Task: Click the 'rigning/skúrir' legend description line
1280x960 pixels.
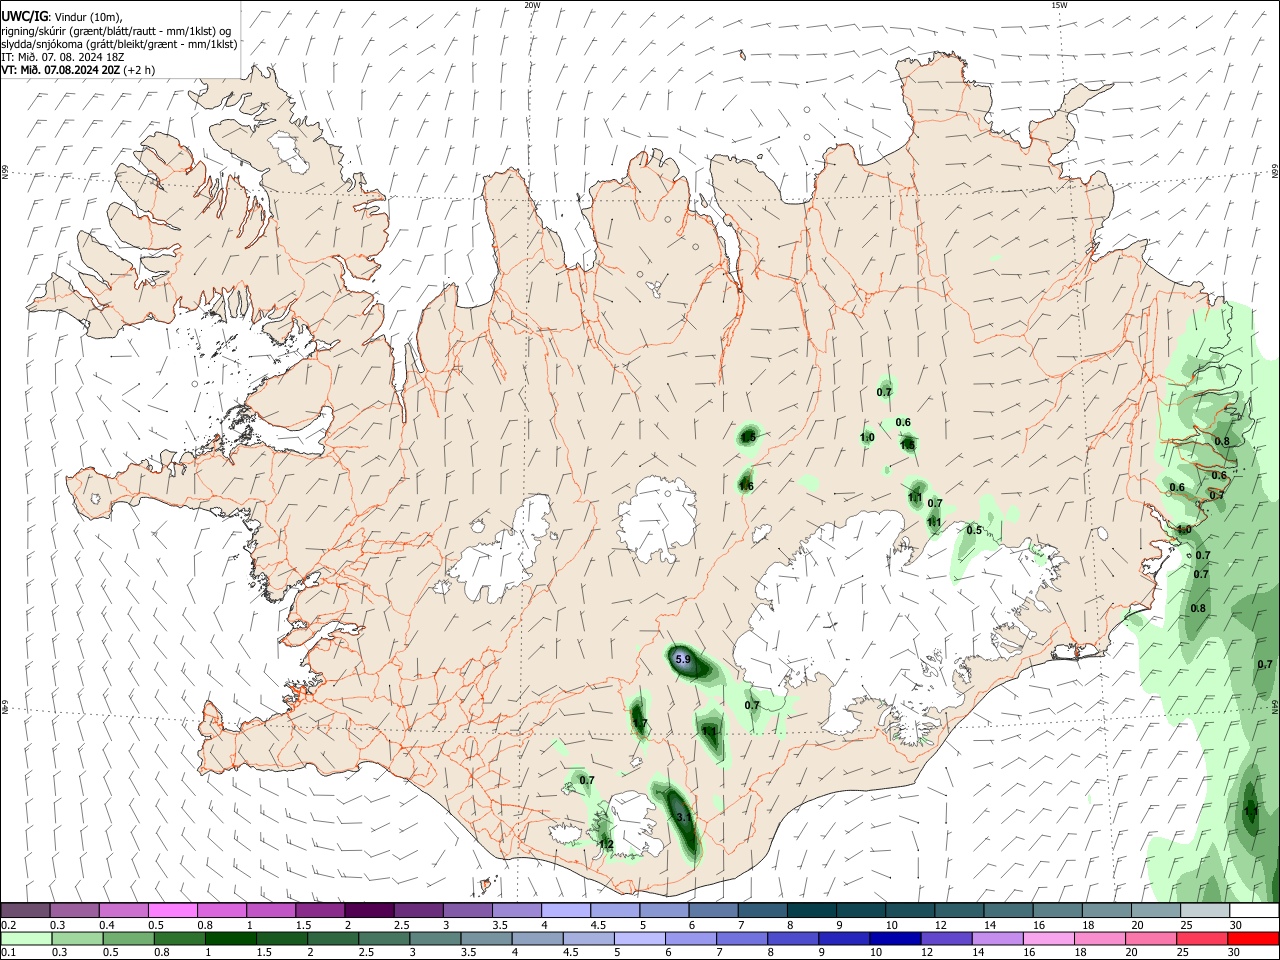Action: tap(117, 31)
